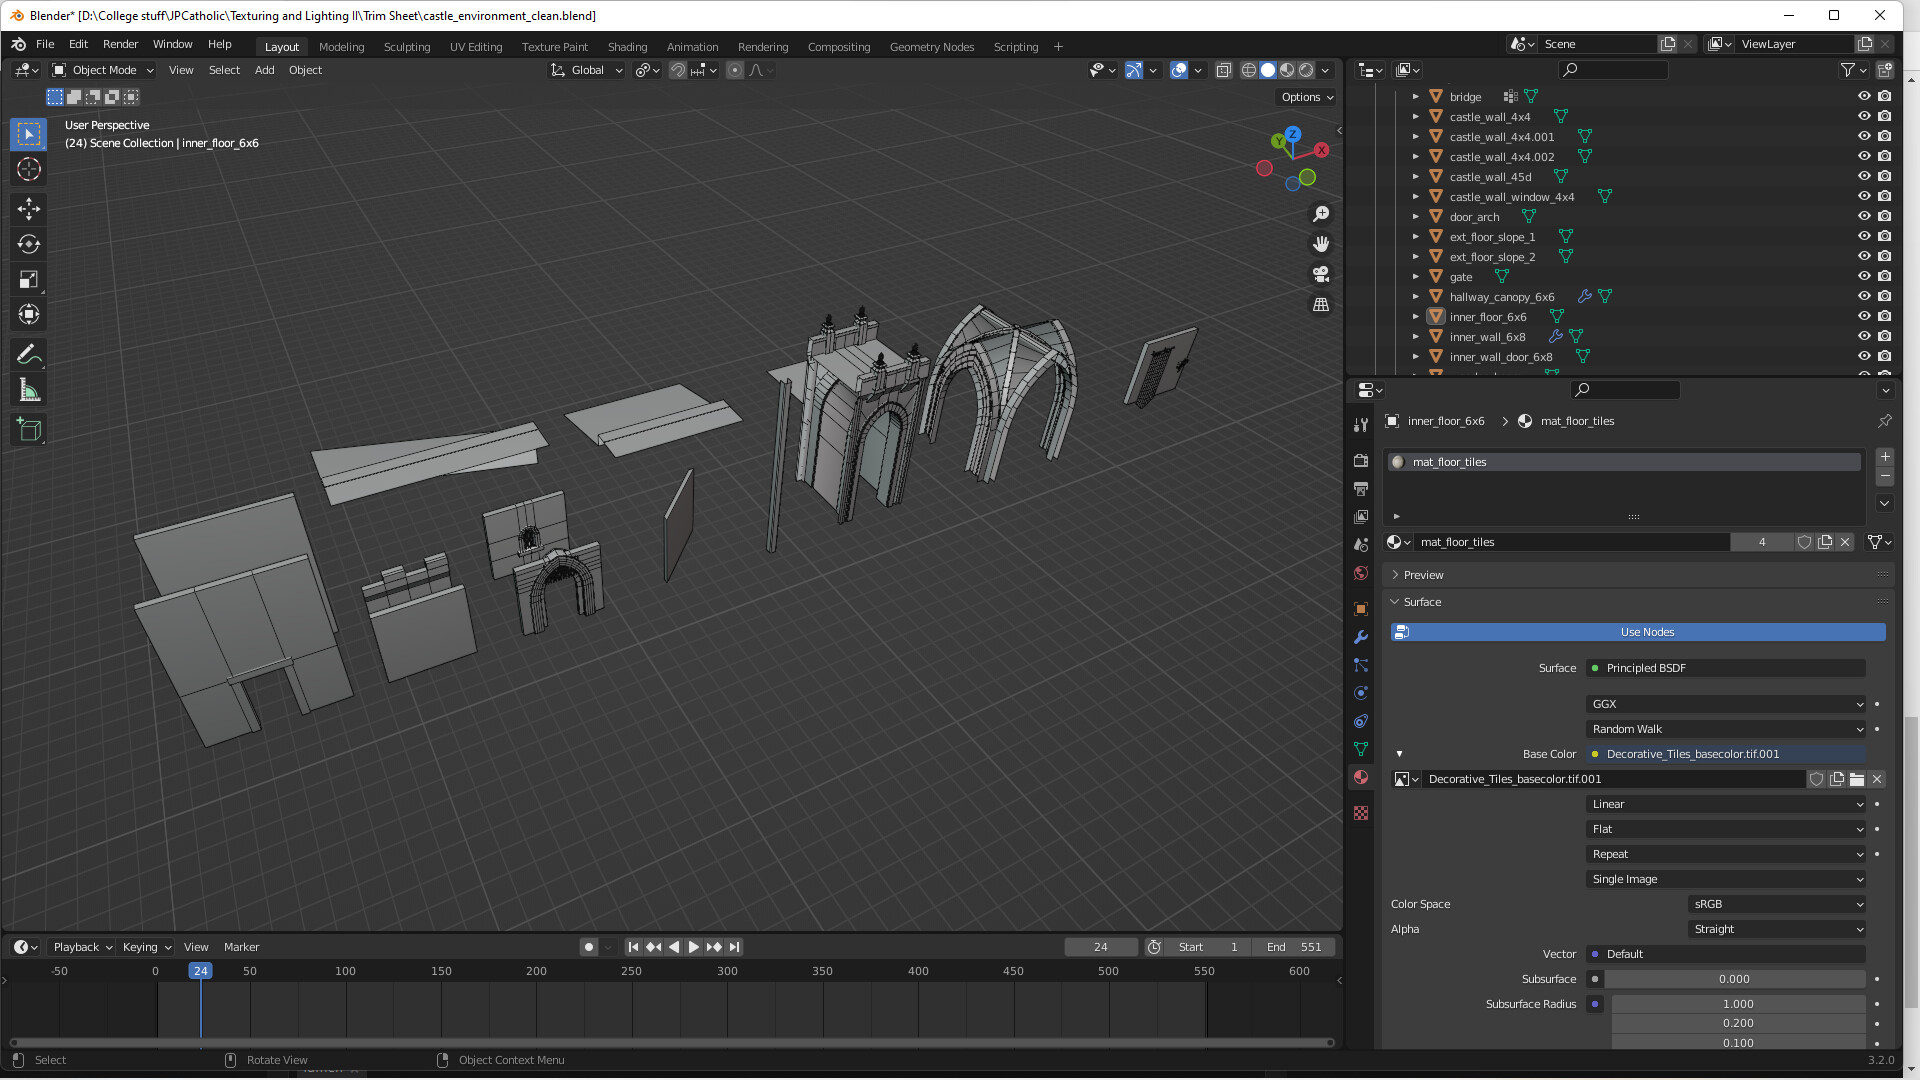Image resolution: width=1920 pixels, height=1080 pixels.
Task: Expand the Preview panel
Action: (x=1423, y=575)
